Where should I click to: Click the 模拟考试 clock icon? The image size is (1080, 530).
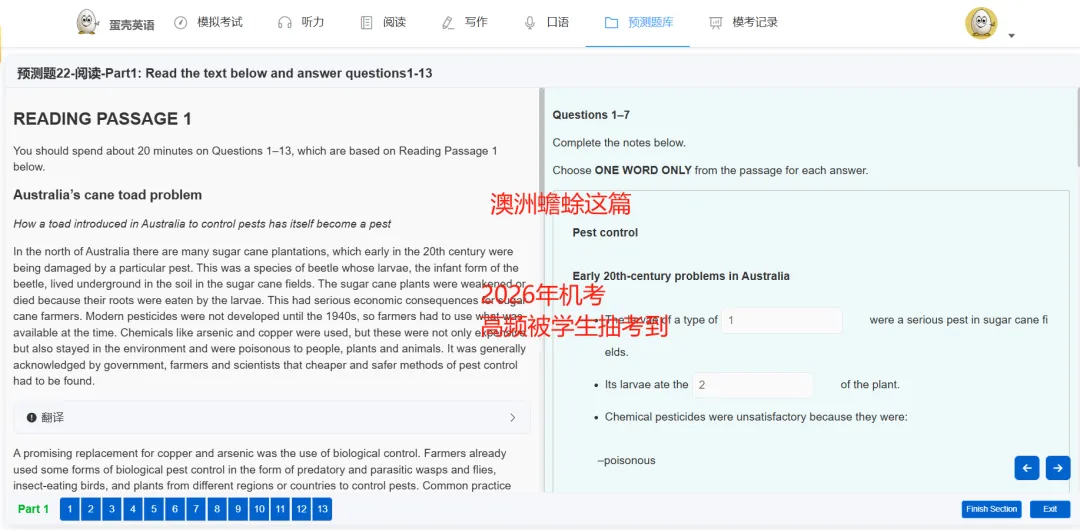(180, 23)
